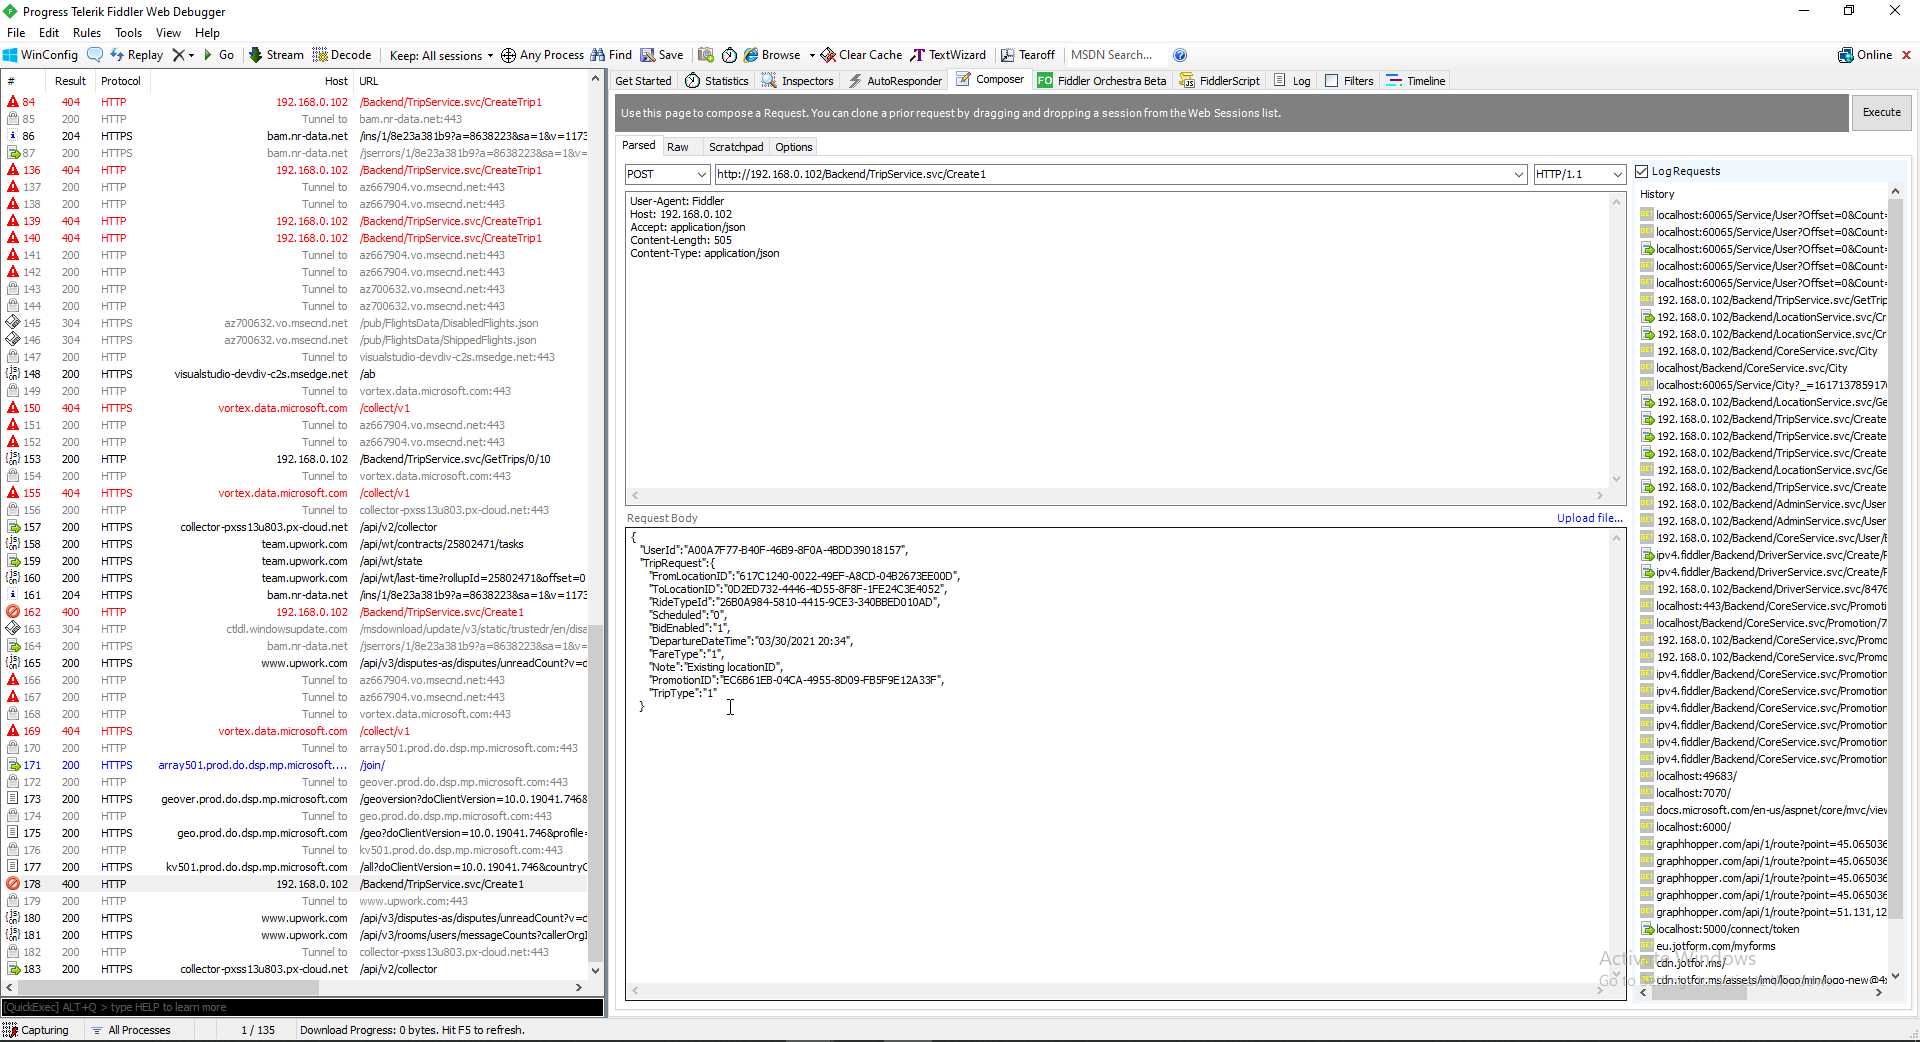This screenshot has width=1920, height=1042.
Task: Switch to the Inspectors tab
Action: pos(797,81)
